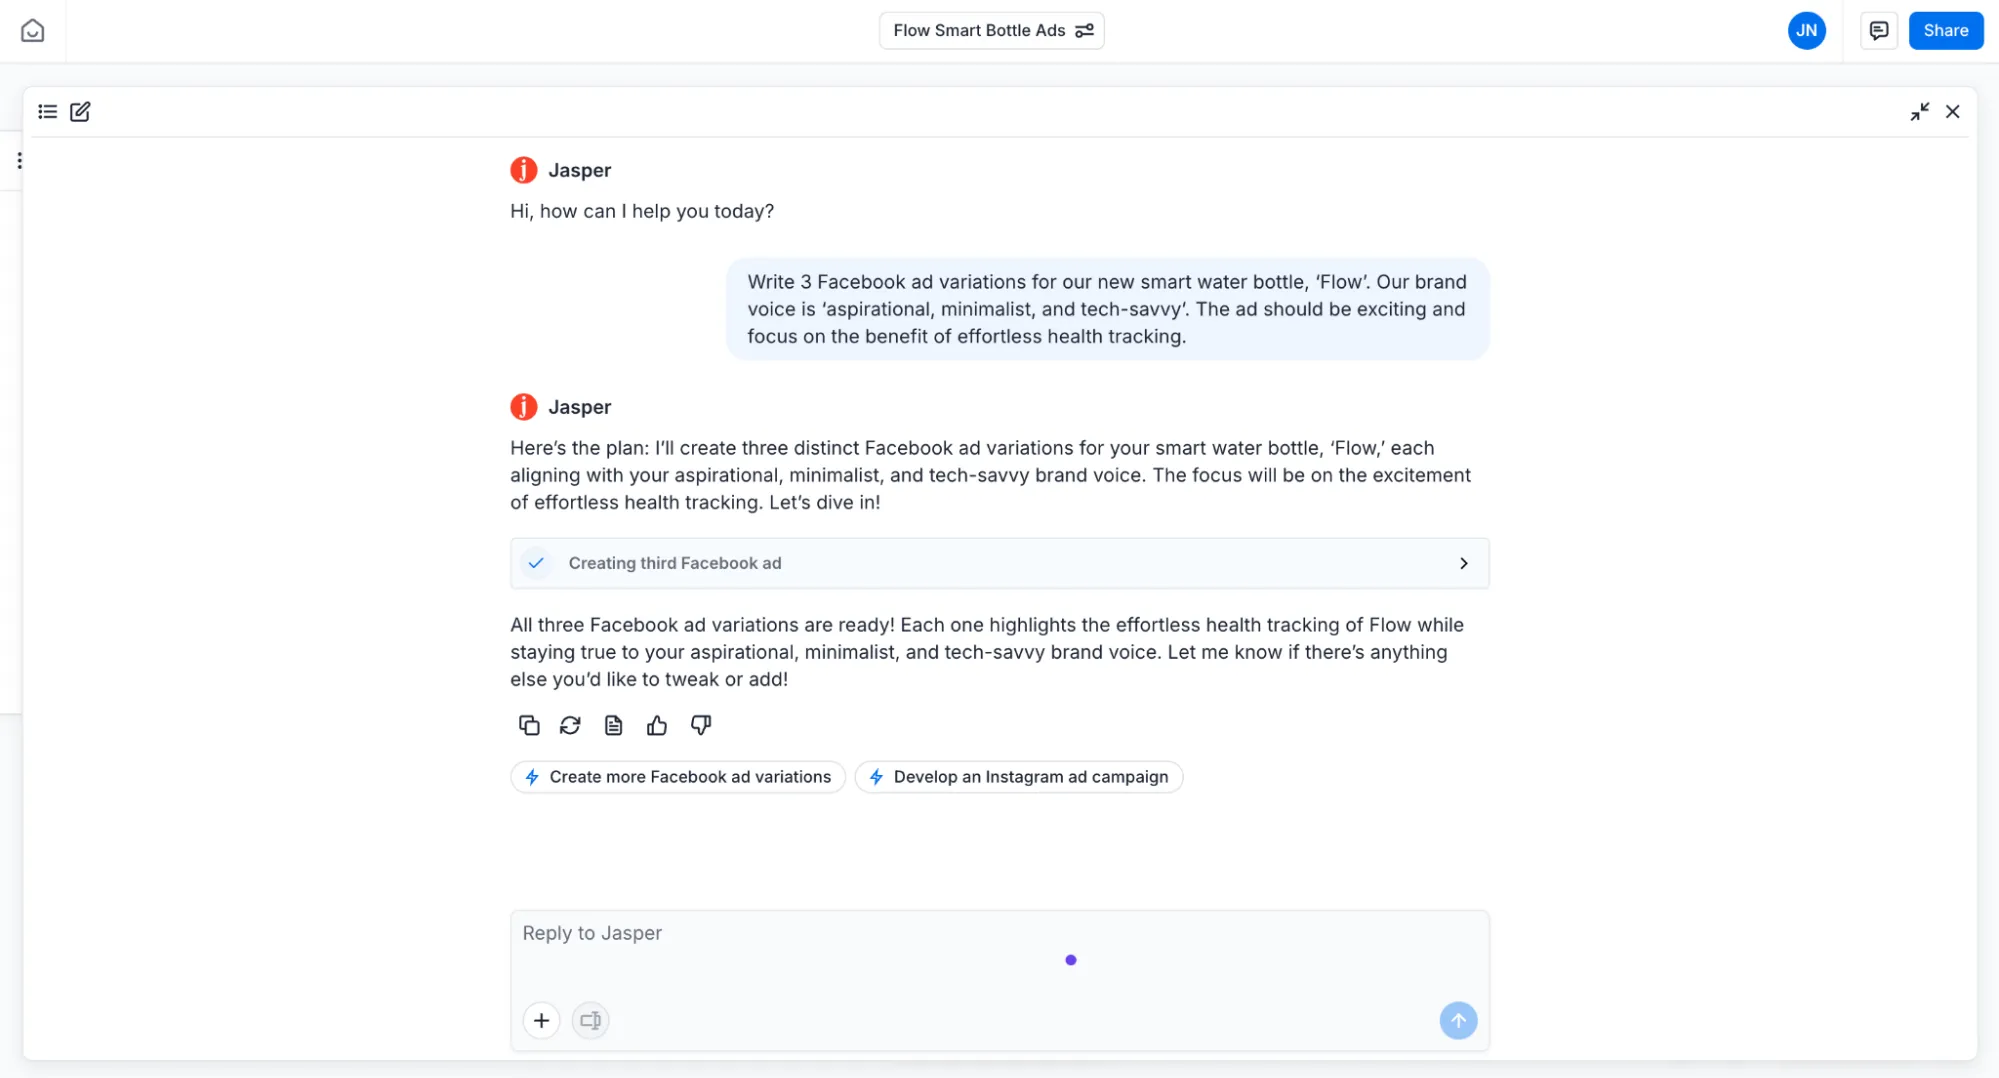This screenshot has width=1999, height=1078.
Task: Open the JN user avatar menu
Action: coord(1806,31)
